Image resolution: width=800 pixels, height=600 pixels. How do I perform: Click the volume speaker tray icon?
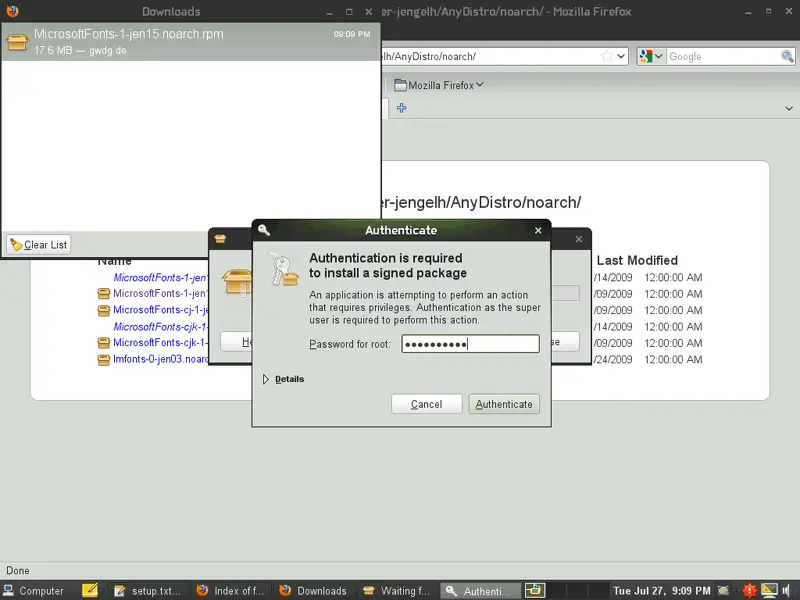(x=786, y=591)
